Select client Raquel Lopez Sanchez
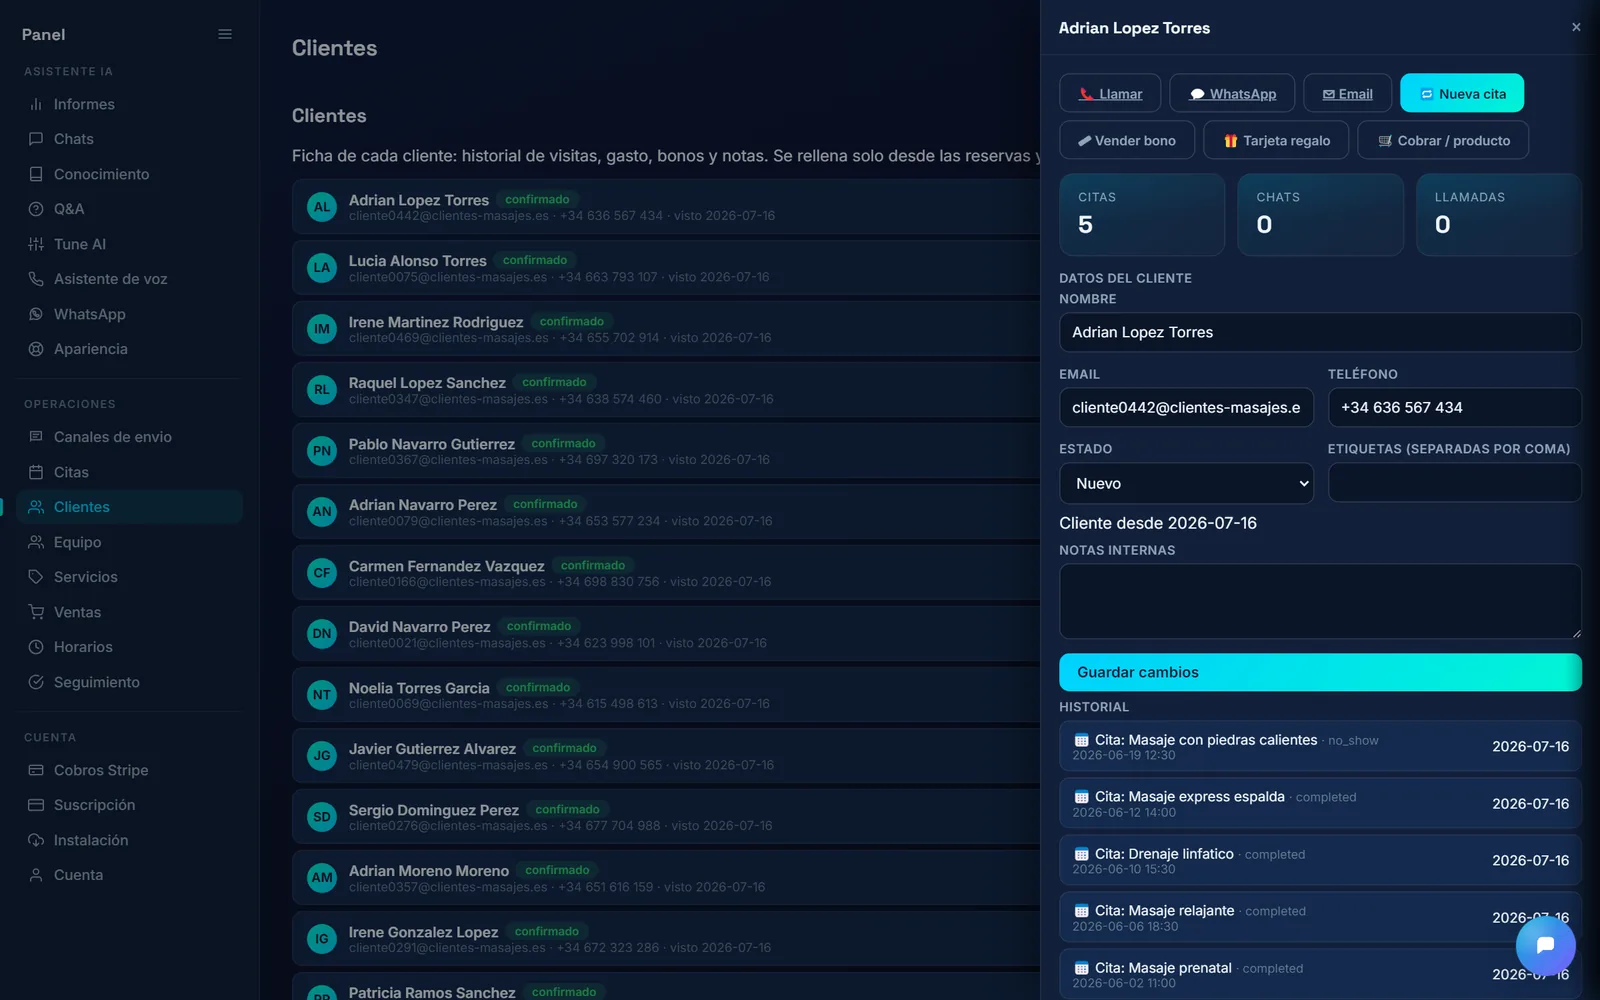Viewport: 1600px width, 1000px height. [666, 390]
